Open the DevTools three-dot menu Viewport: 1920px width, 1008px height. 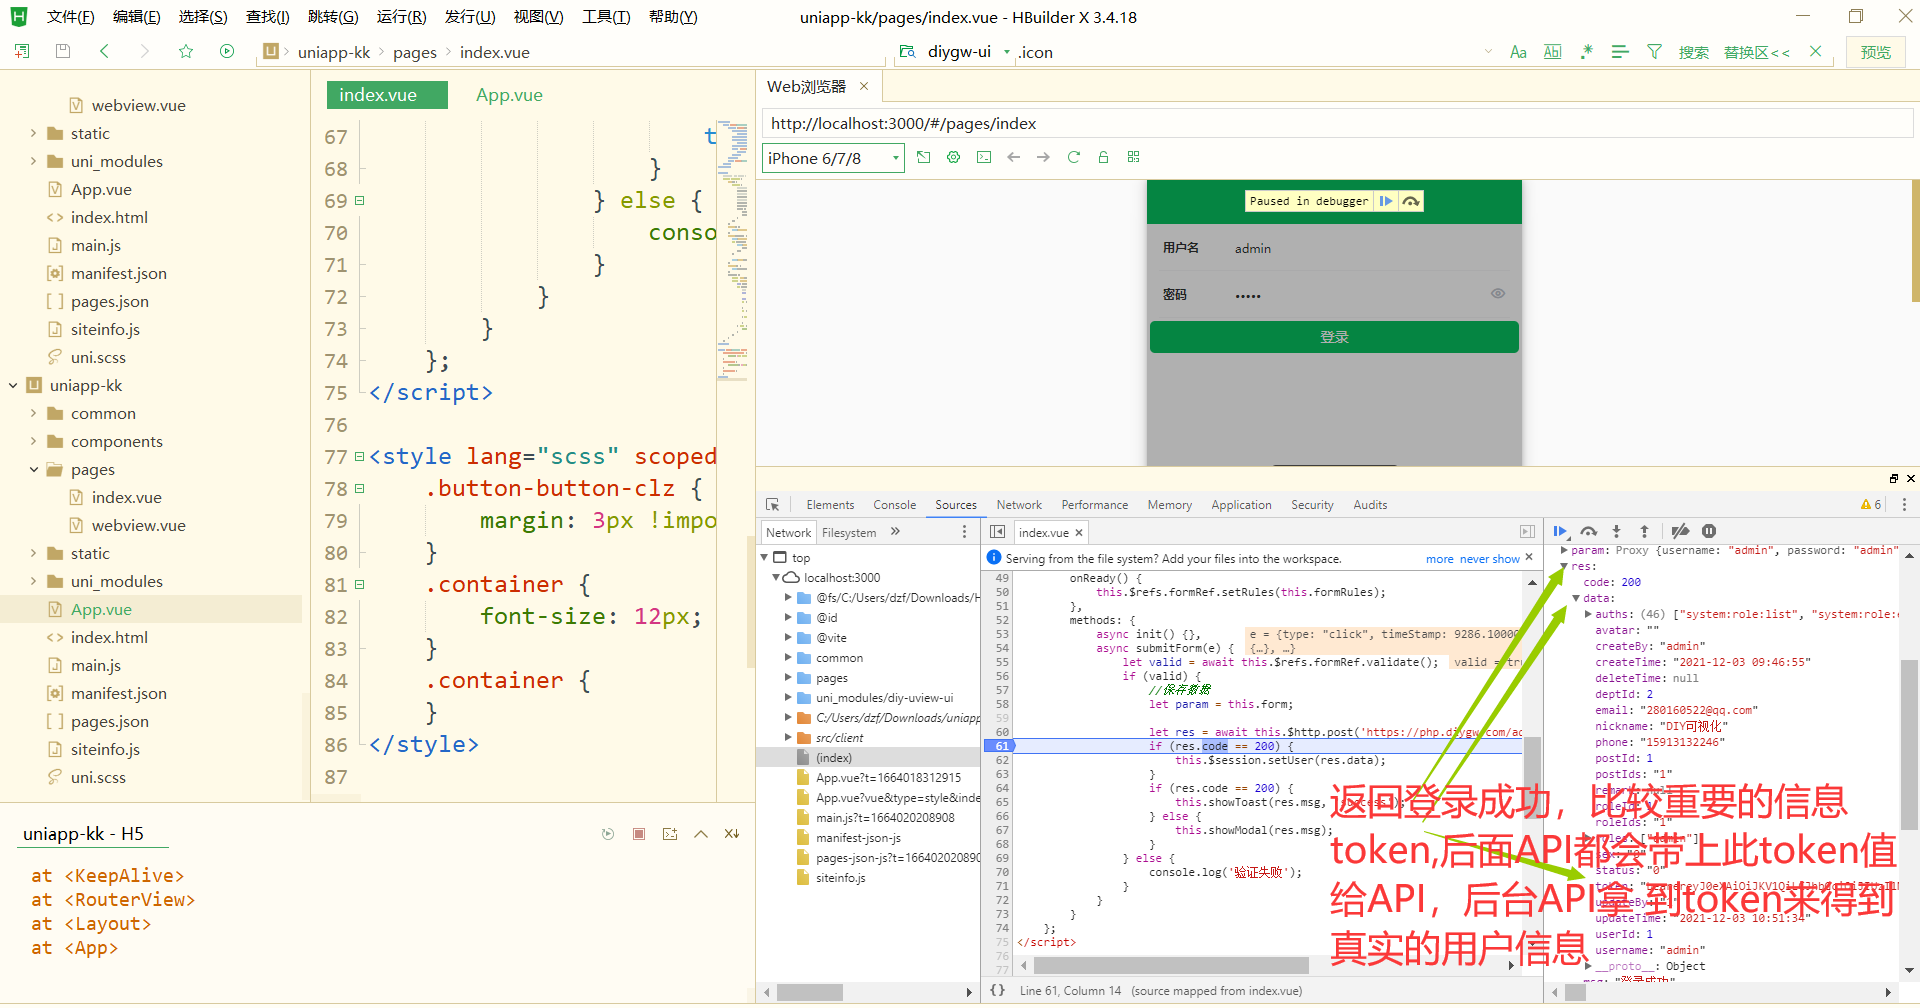pyautogui.click(x=1904, y=505)
